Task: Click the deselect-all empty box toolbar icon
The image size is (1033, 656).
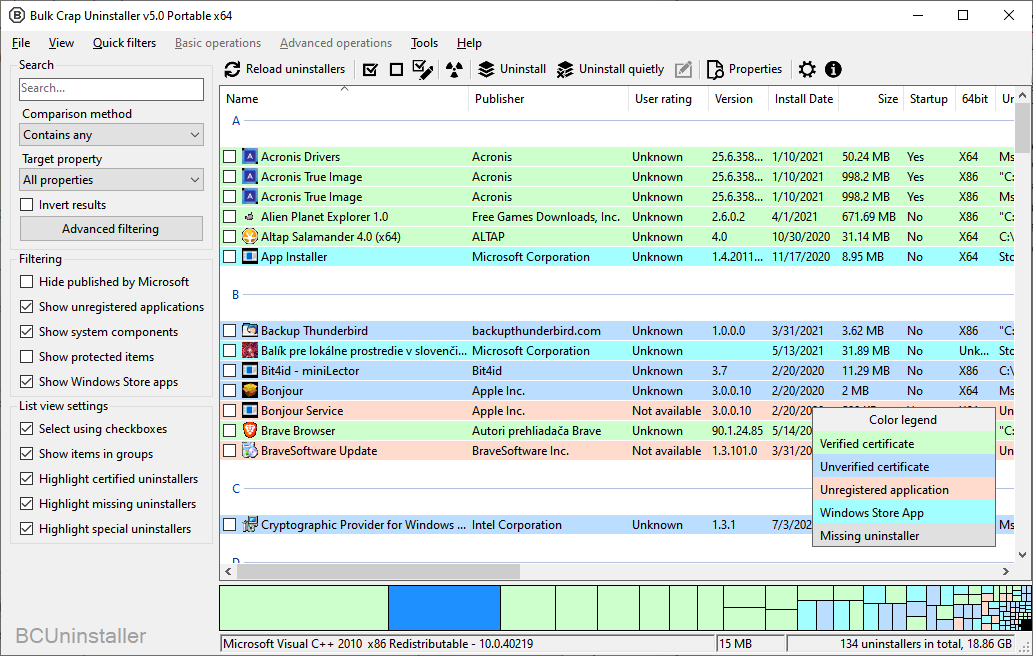Action: click(396, 69)
